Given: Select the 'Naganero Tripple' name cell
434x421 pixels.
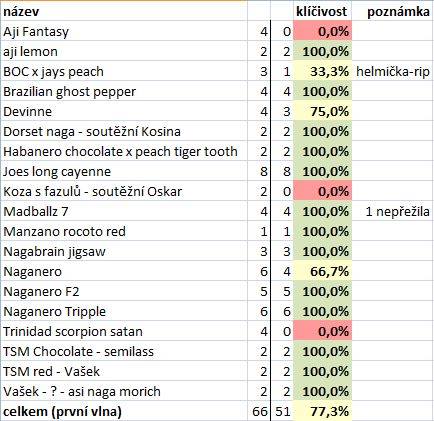Looking at the screenshot, I should pyautogui.click(x=124, y=311).
